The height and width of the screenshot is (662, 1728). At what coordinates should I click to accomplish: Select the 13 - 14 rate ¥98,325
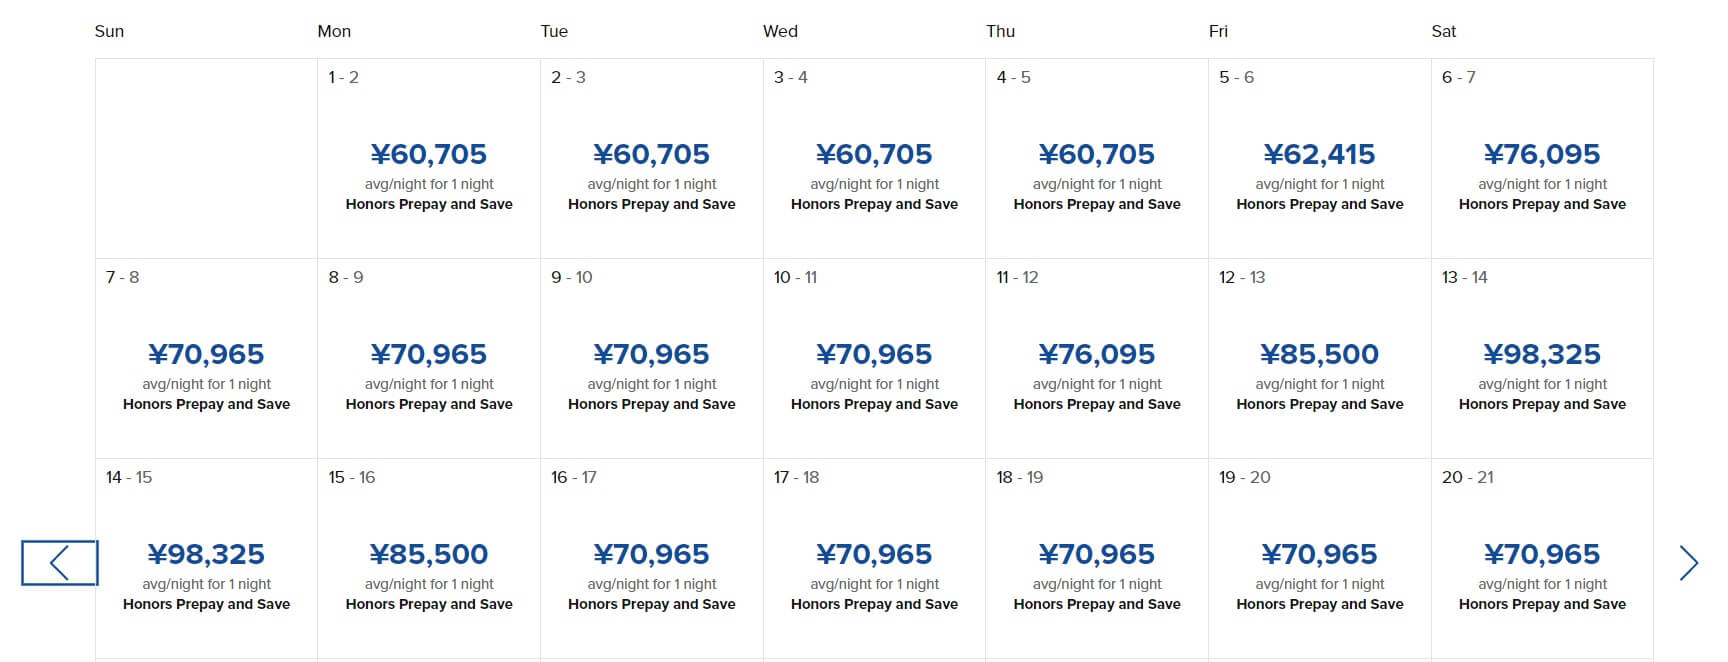coord(1542,358)
